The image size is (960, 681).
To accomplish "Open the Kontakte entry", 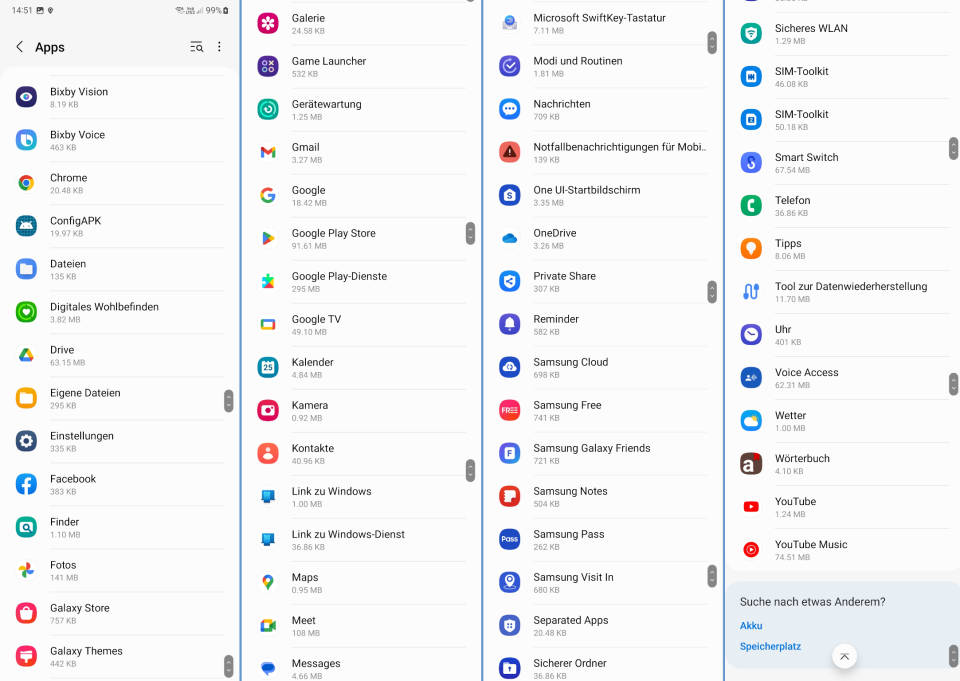I will coord(361,454).
